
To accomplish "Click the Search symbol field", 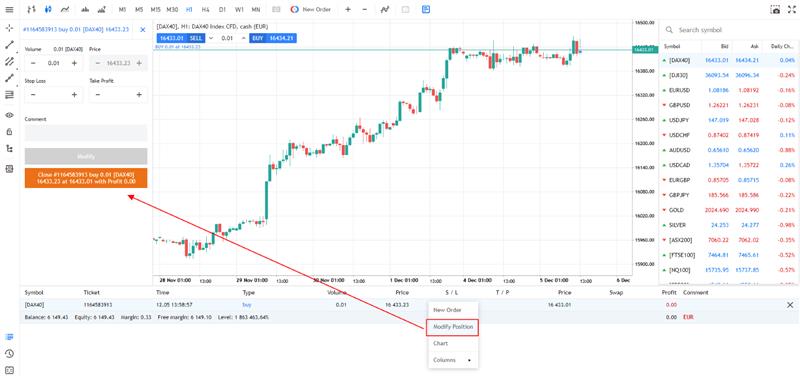I will 730,30.
